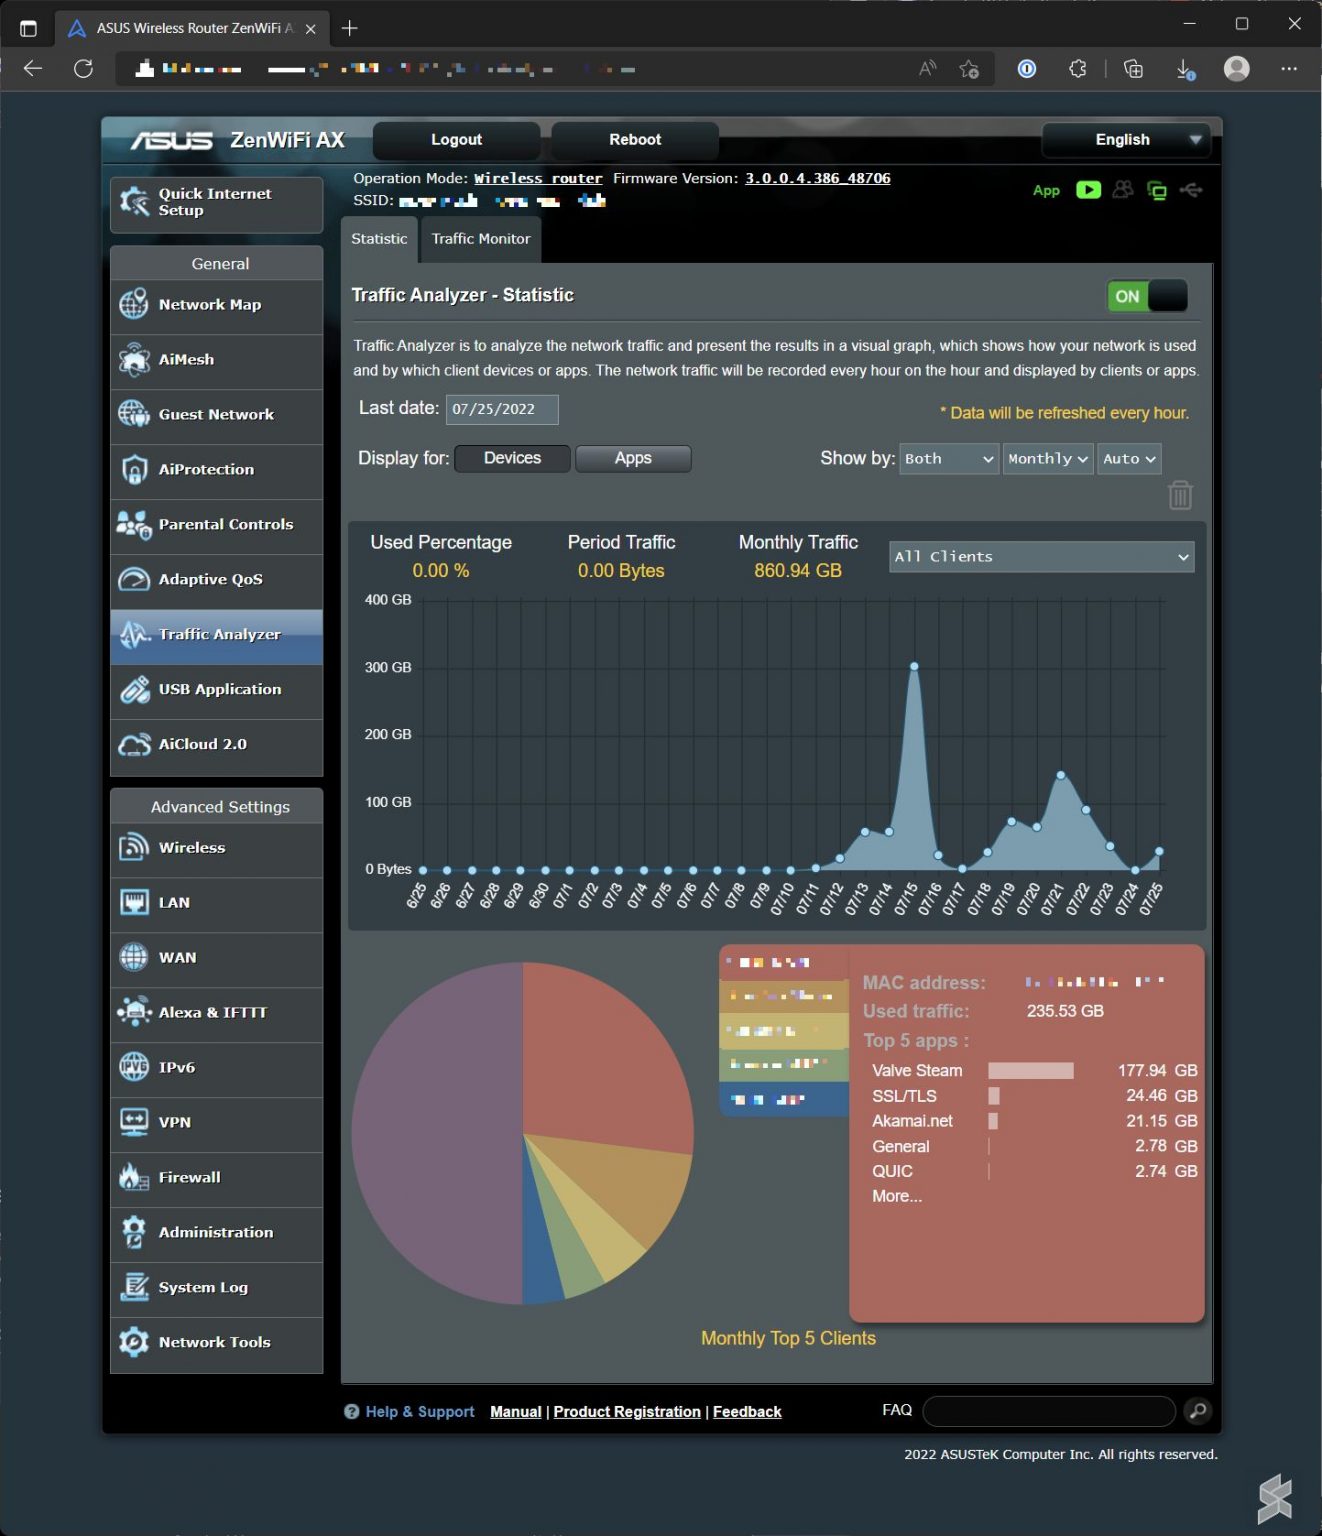1322x1536 pixels.
Task: Click the Reboot button
Action: coord(635,140)
